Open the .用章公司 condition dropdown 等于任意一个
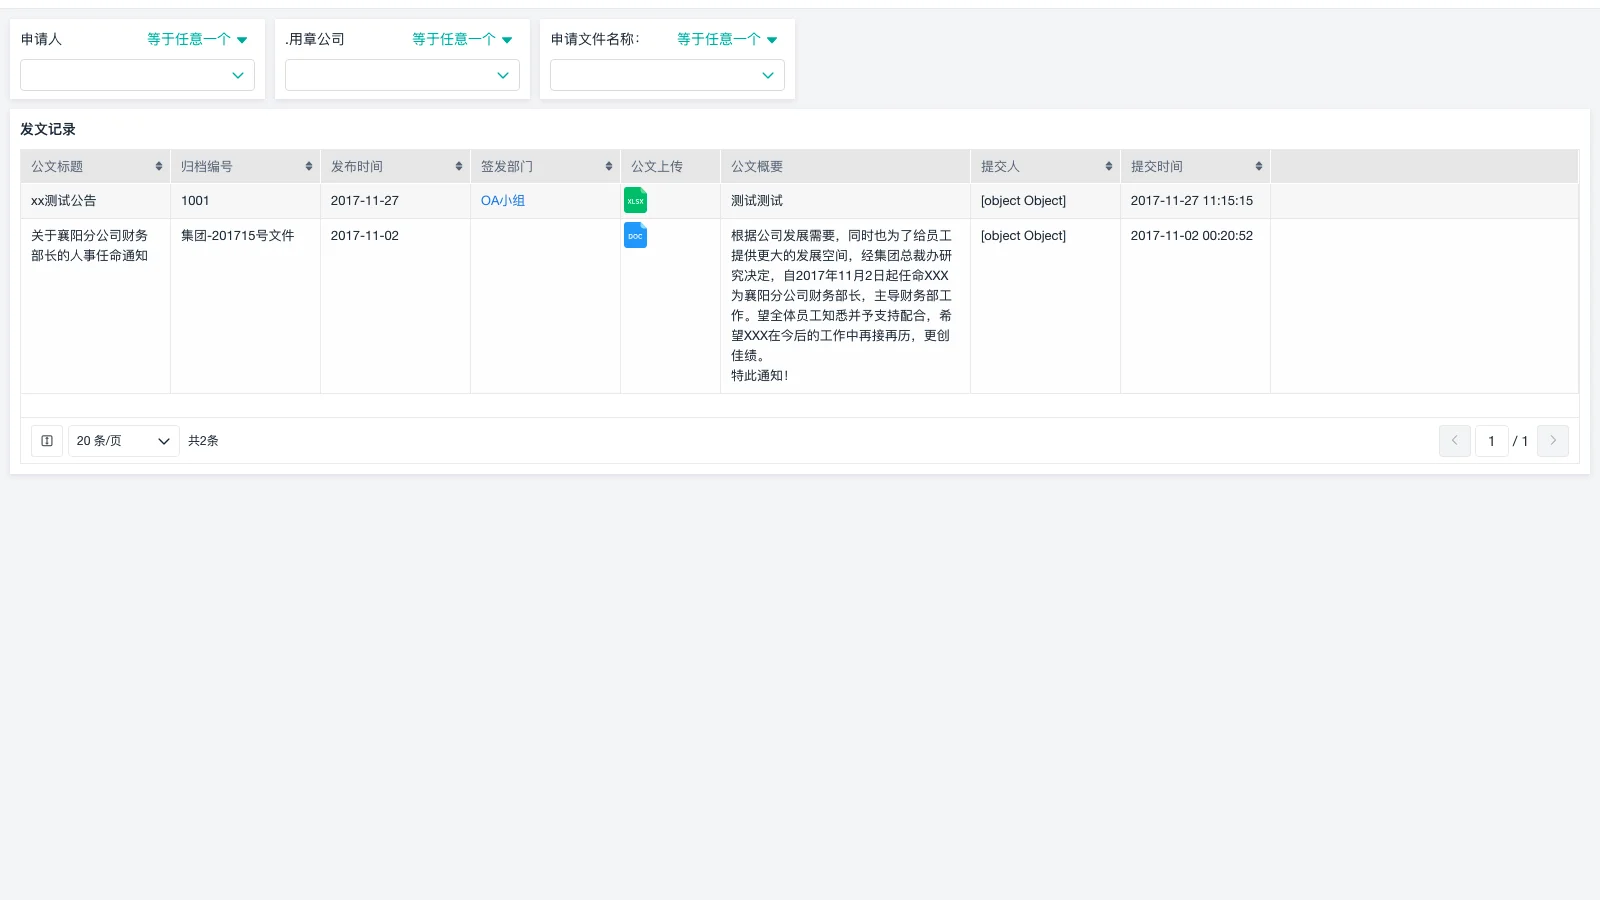 [x=461, y=39]
